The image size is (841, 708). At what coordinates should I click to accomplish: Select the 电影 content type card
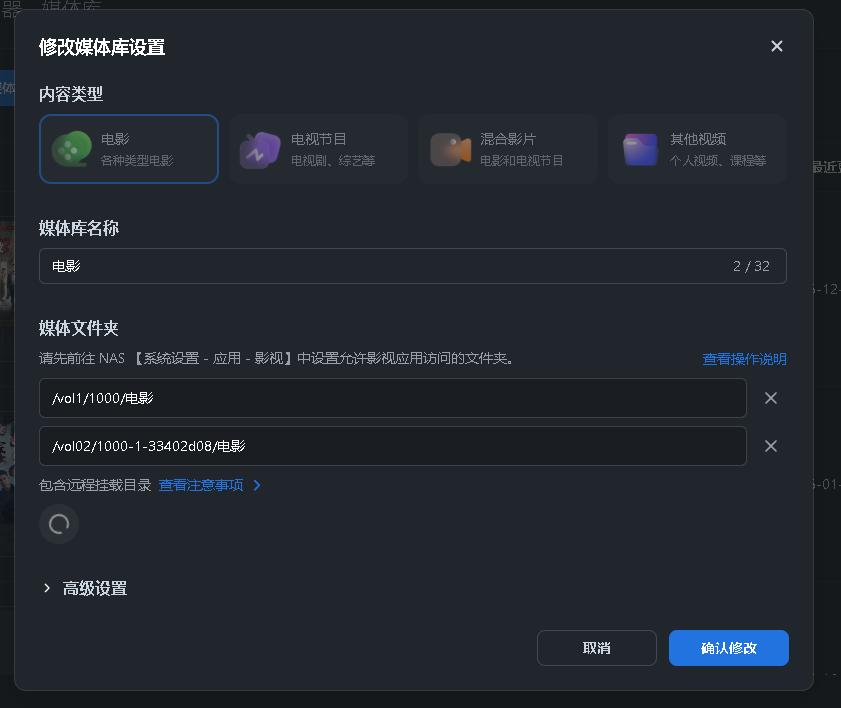coord(129,149)
